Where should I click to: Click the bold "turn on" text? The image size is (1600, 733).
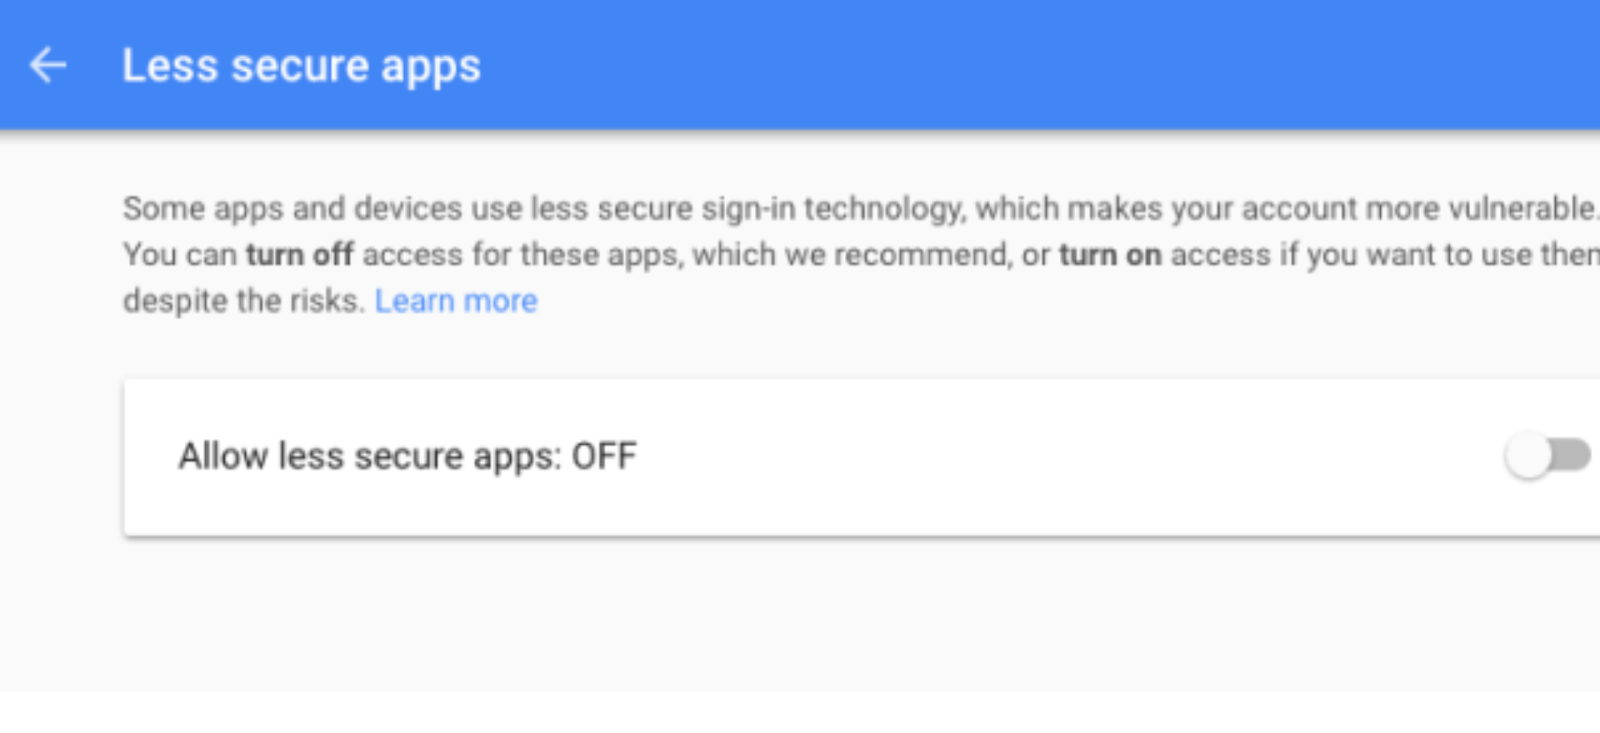[x=1110, y=255]
